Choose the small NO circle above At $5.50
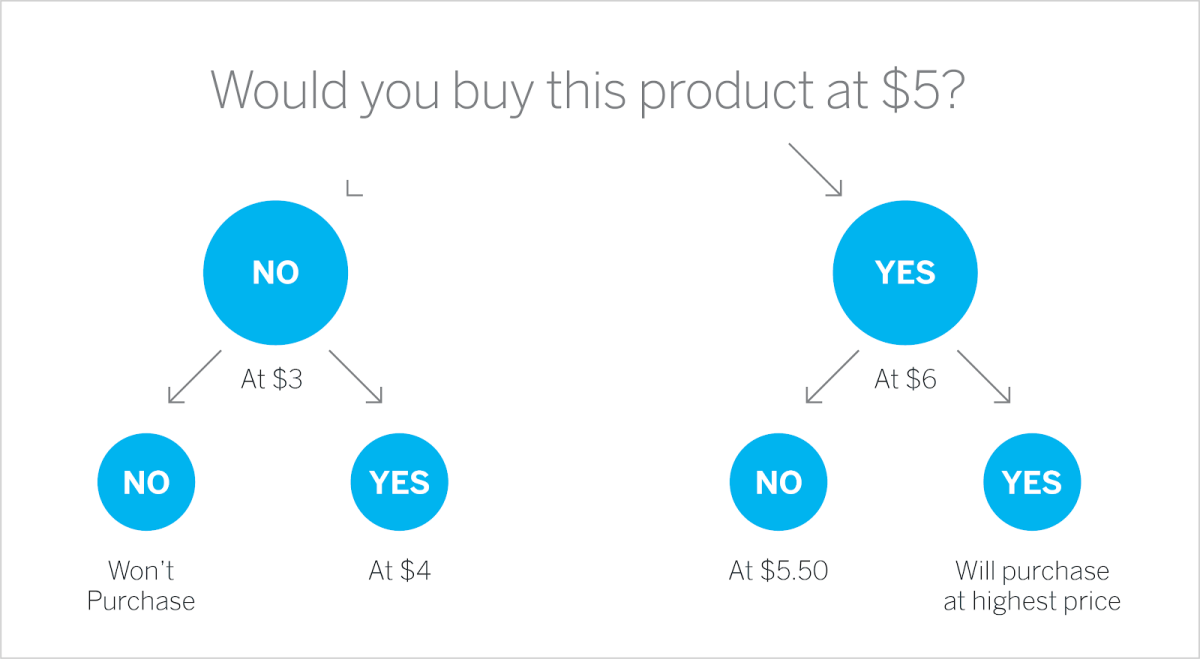Screen dimensions: 1200x659 coord(778,483)
